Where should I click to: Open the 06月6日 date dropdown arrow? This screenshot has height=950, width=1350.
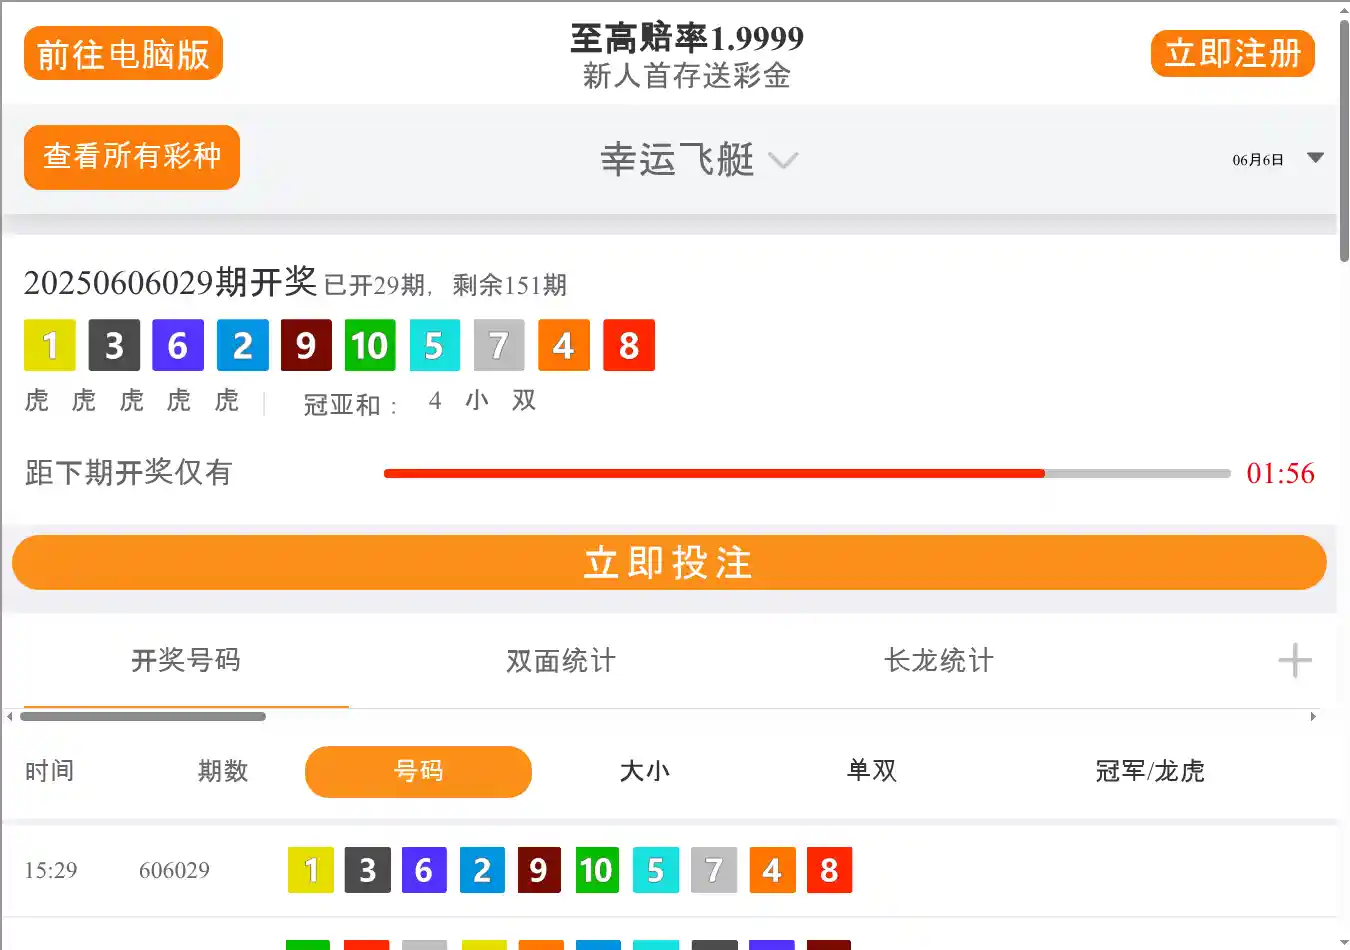tap(1315, 158)
